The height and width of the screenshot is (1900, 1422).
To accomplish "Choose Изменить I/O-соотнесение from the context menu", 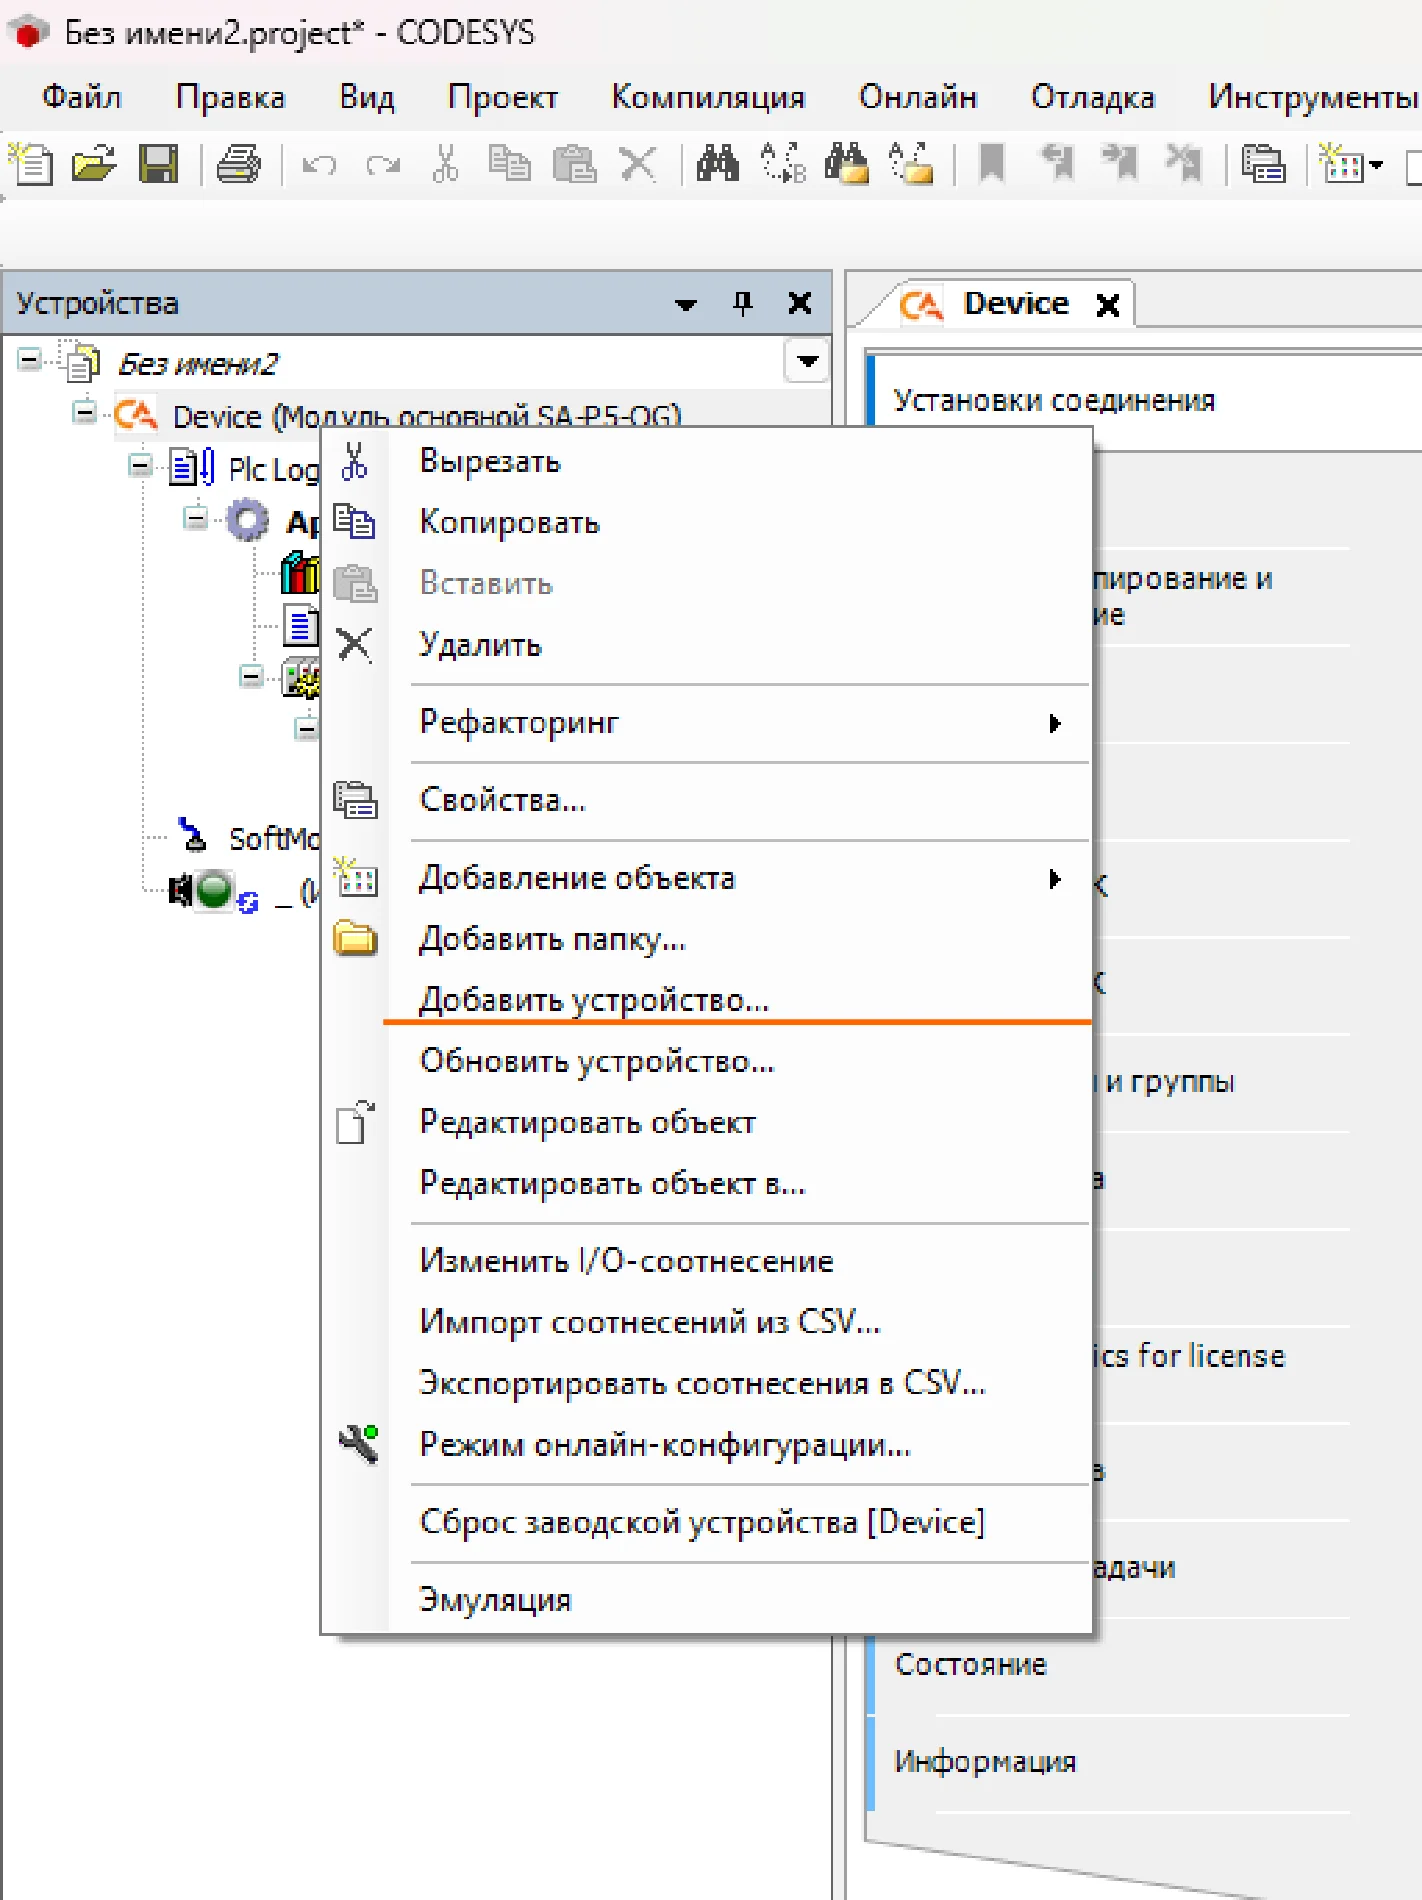I will point(705,1262).
